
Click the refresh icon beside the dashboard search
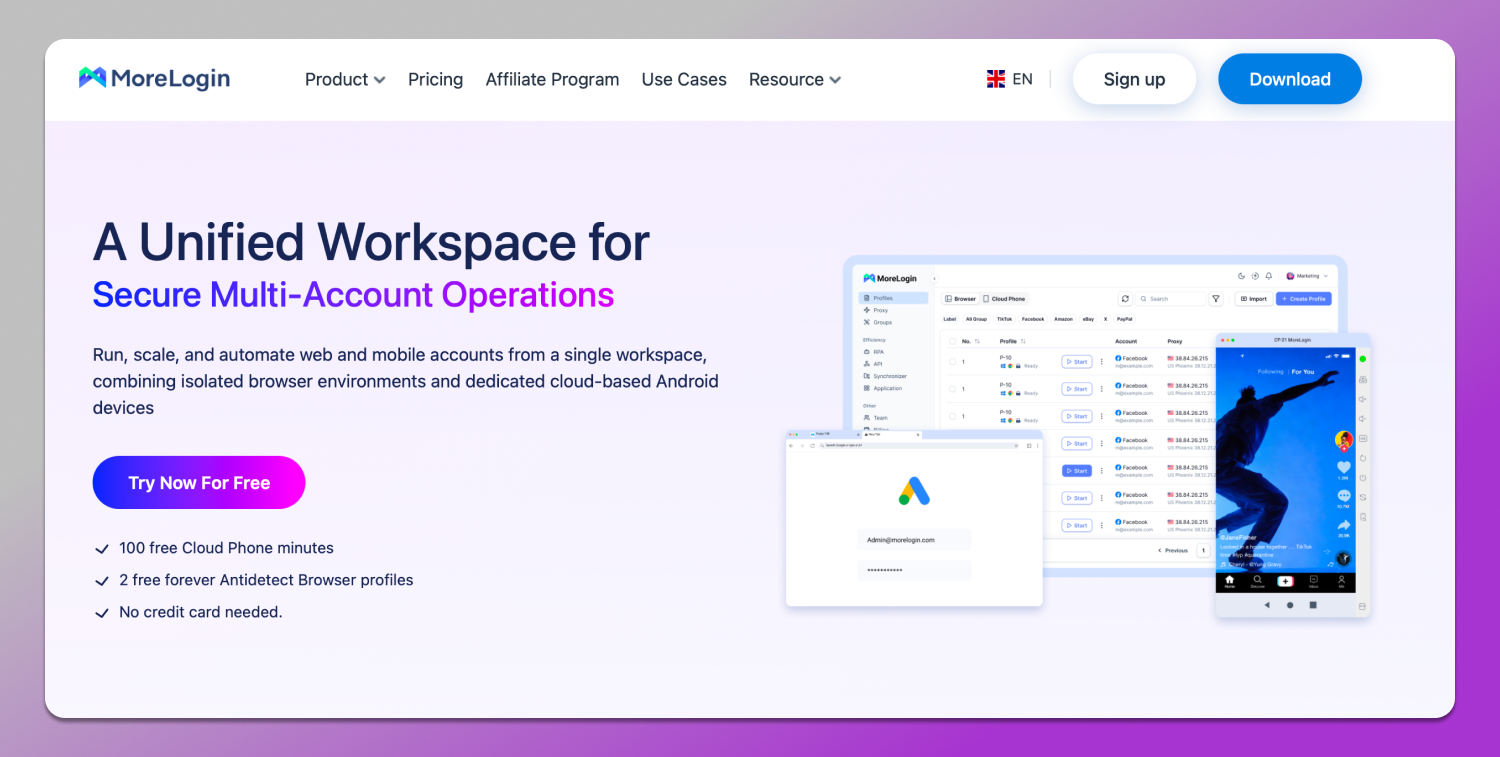pyautogui.click(x=1125, y=299)
